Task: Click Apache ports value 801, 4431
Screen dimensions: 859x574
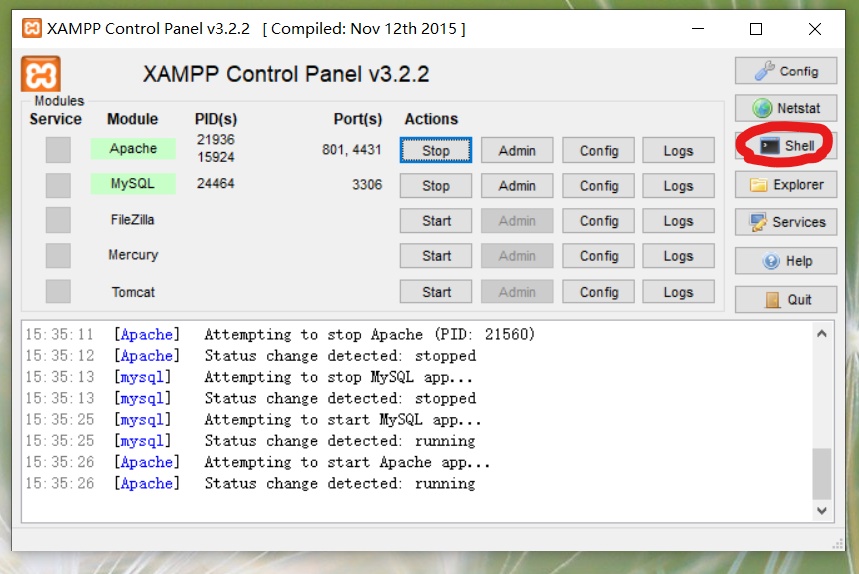Action: pos(351,150)
